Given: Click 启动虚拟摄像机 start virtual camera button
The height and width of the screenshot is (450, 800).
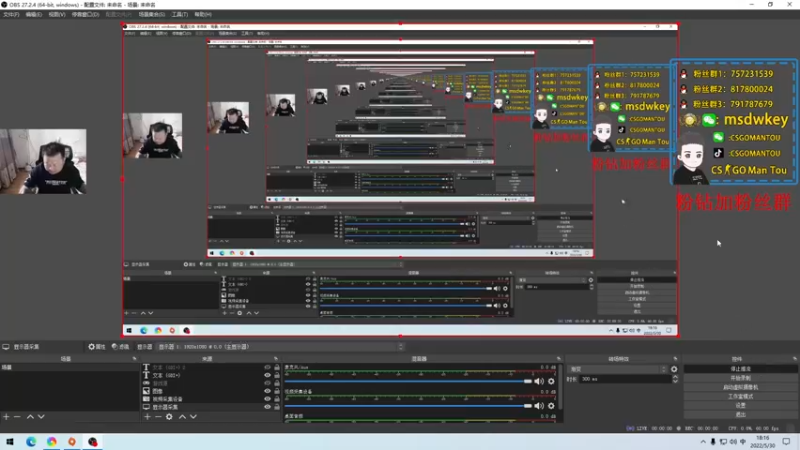Looking at the screenshot, I should click(740, 387).
